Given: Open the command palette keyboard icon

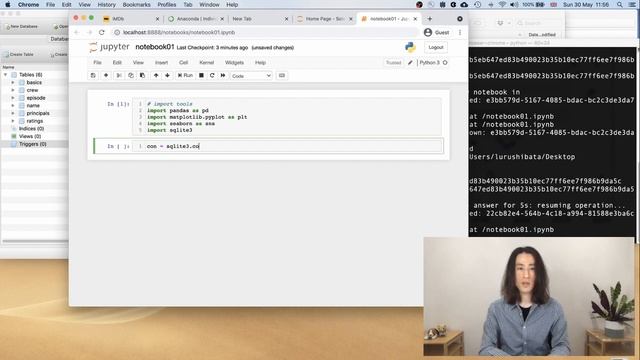Looking at the screenshot, I should point(282,76).
